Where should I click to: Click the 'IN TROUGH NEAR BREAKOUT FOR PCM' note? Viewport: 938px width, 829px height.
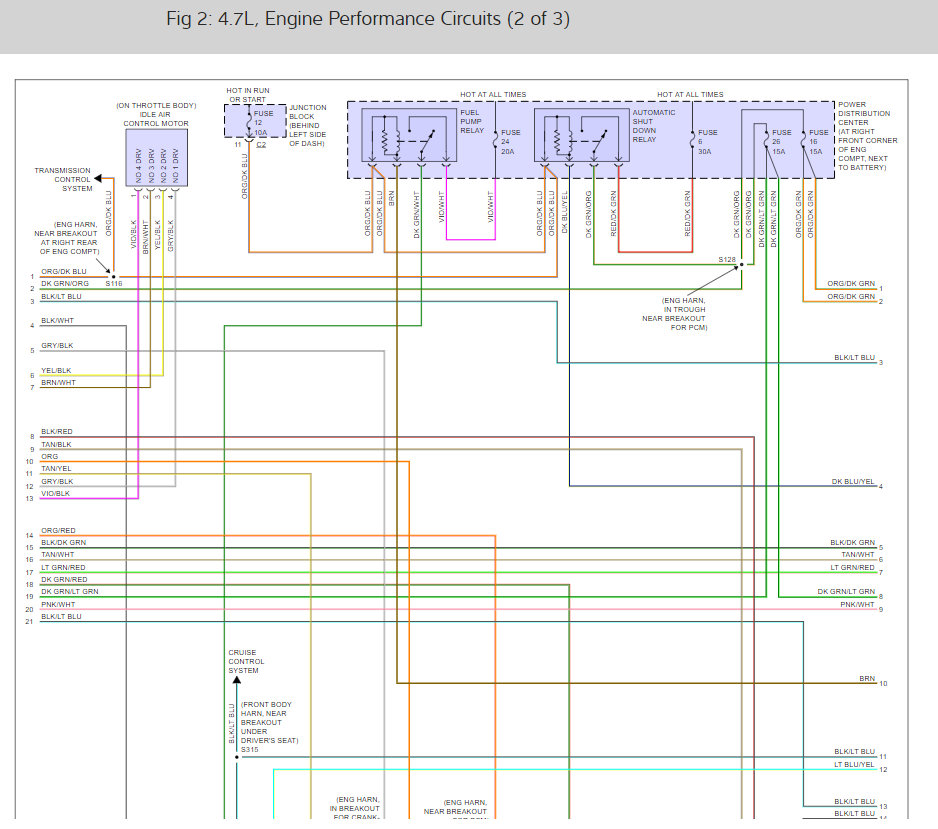click(675, 314)
